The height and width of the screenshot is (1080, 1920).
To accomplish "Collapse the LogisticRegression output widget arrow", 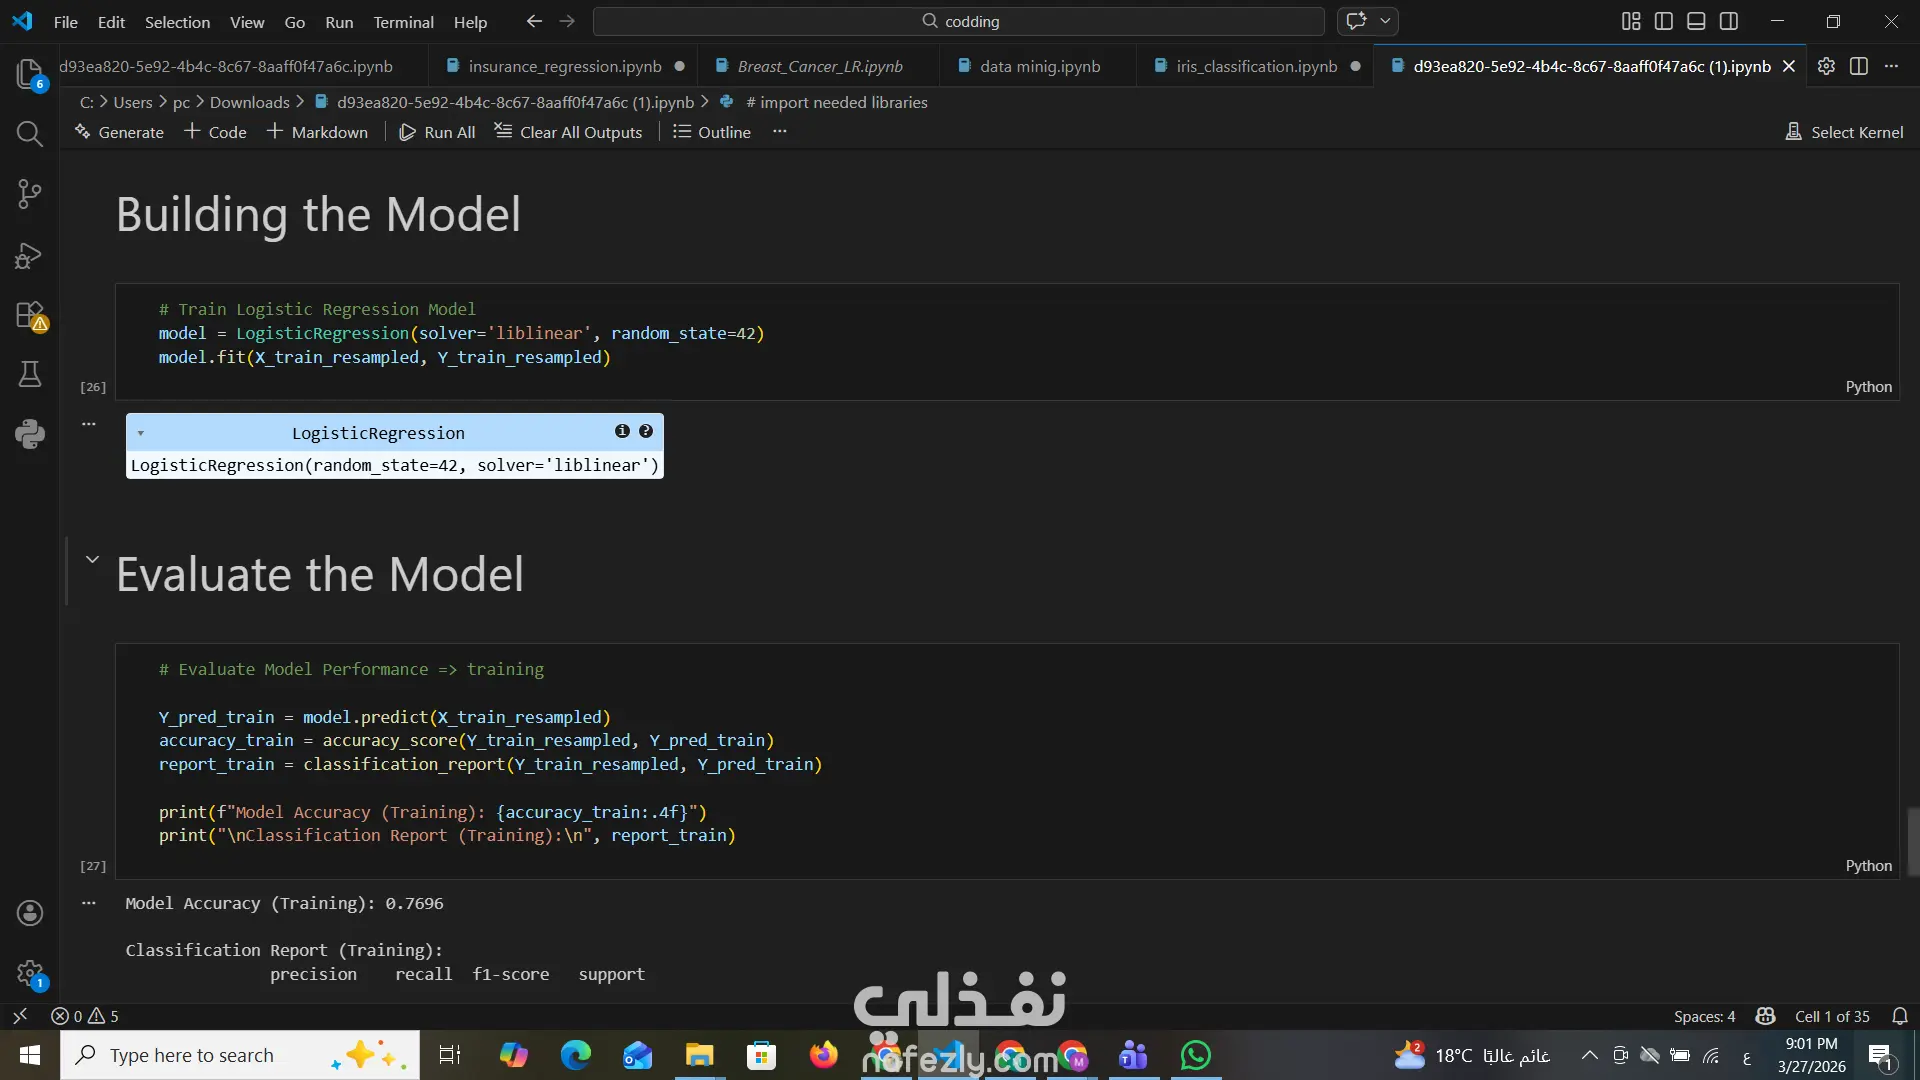I will point(141,433).
